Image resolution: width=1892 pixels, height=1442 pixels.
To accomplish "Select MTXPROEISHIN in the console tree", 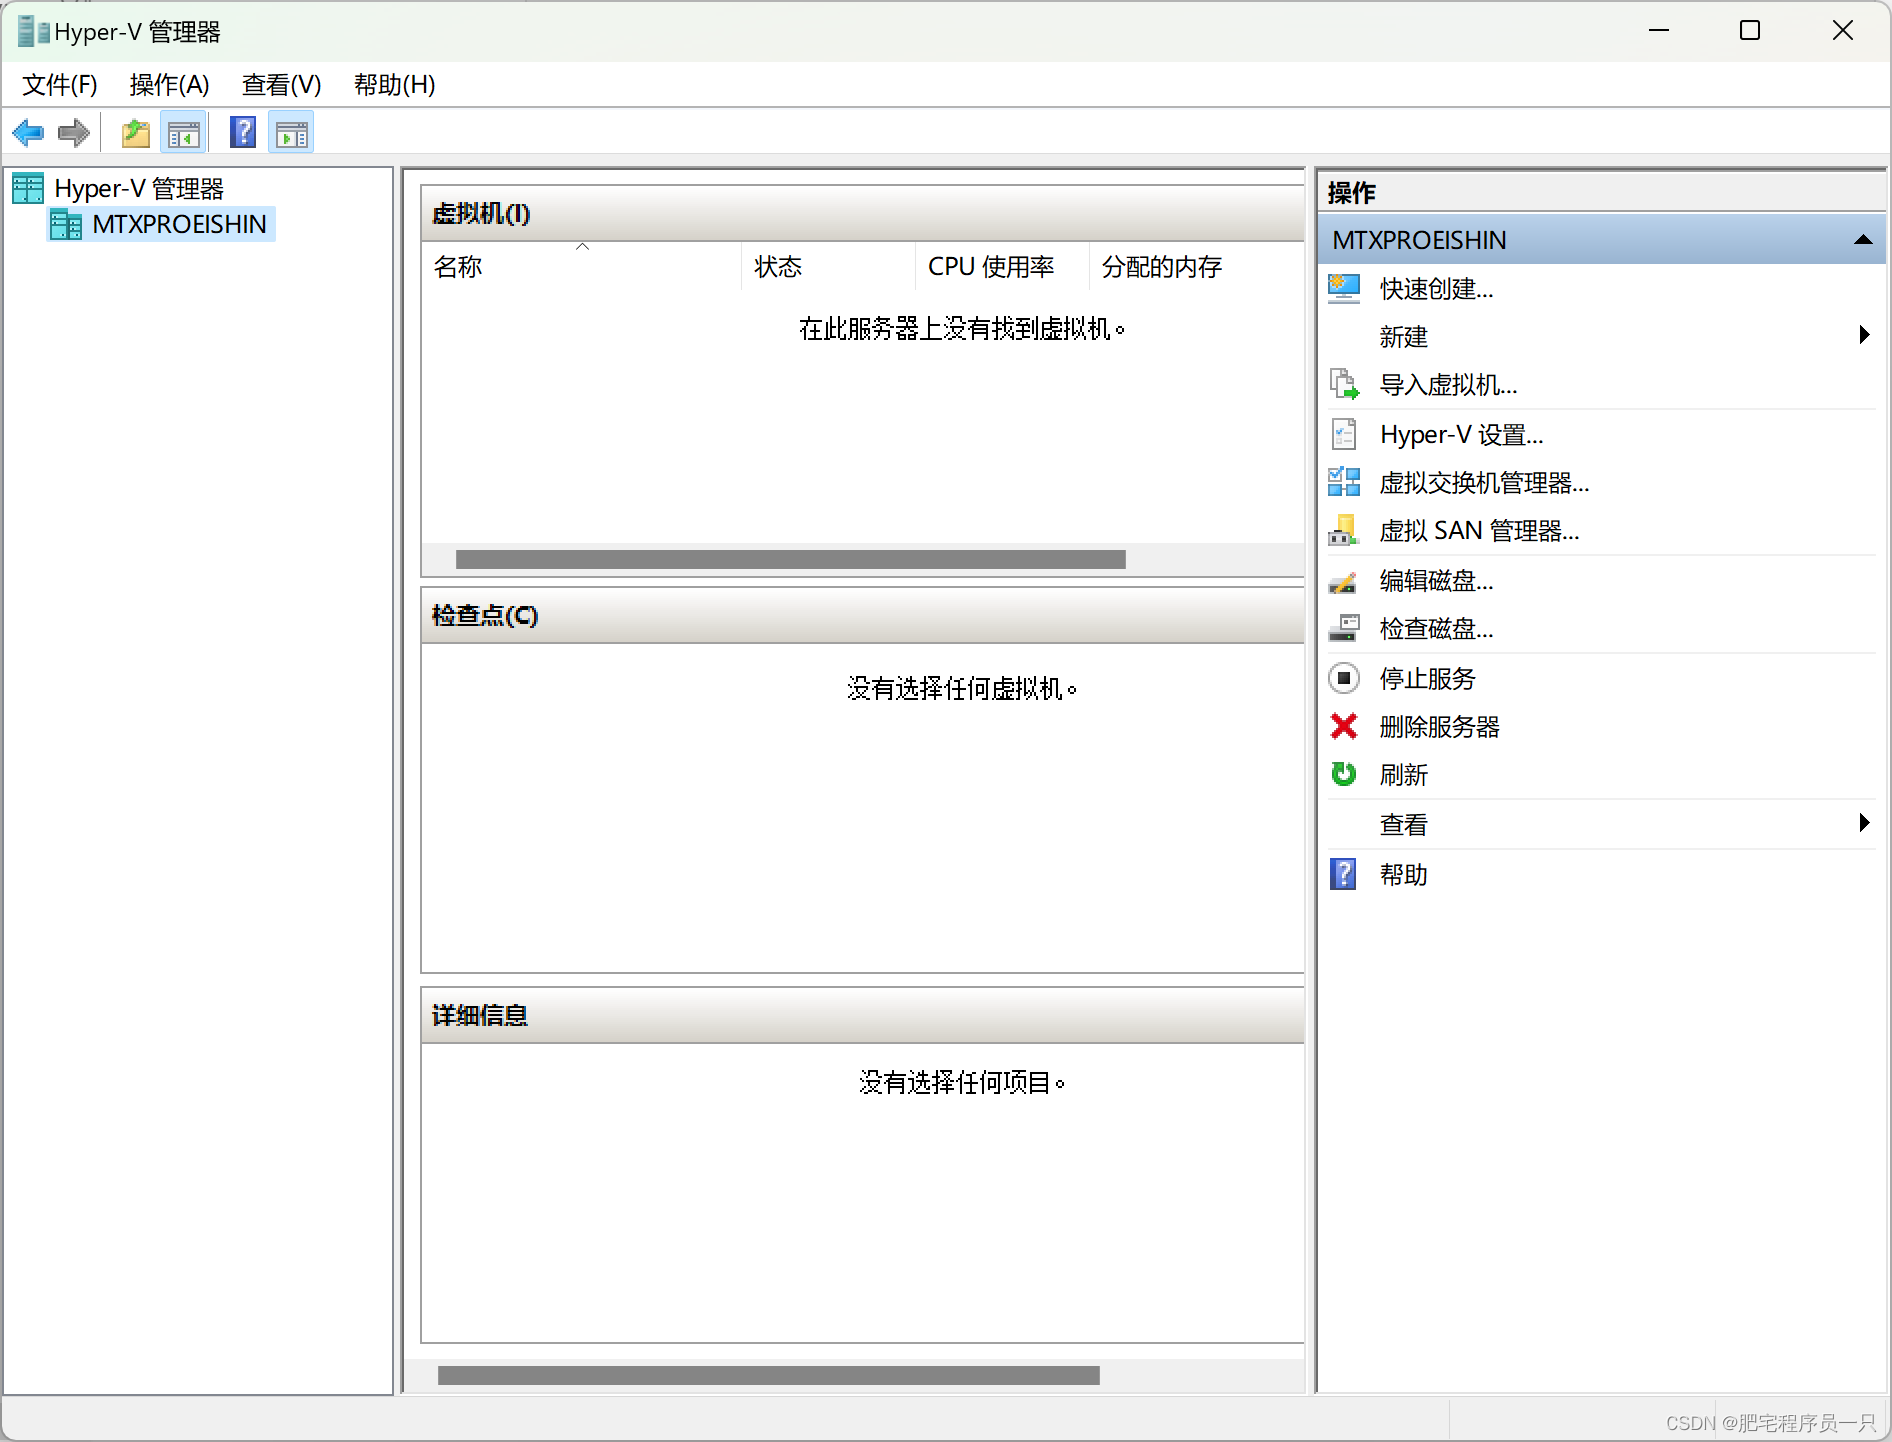I will pos(180,224).
